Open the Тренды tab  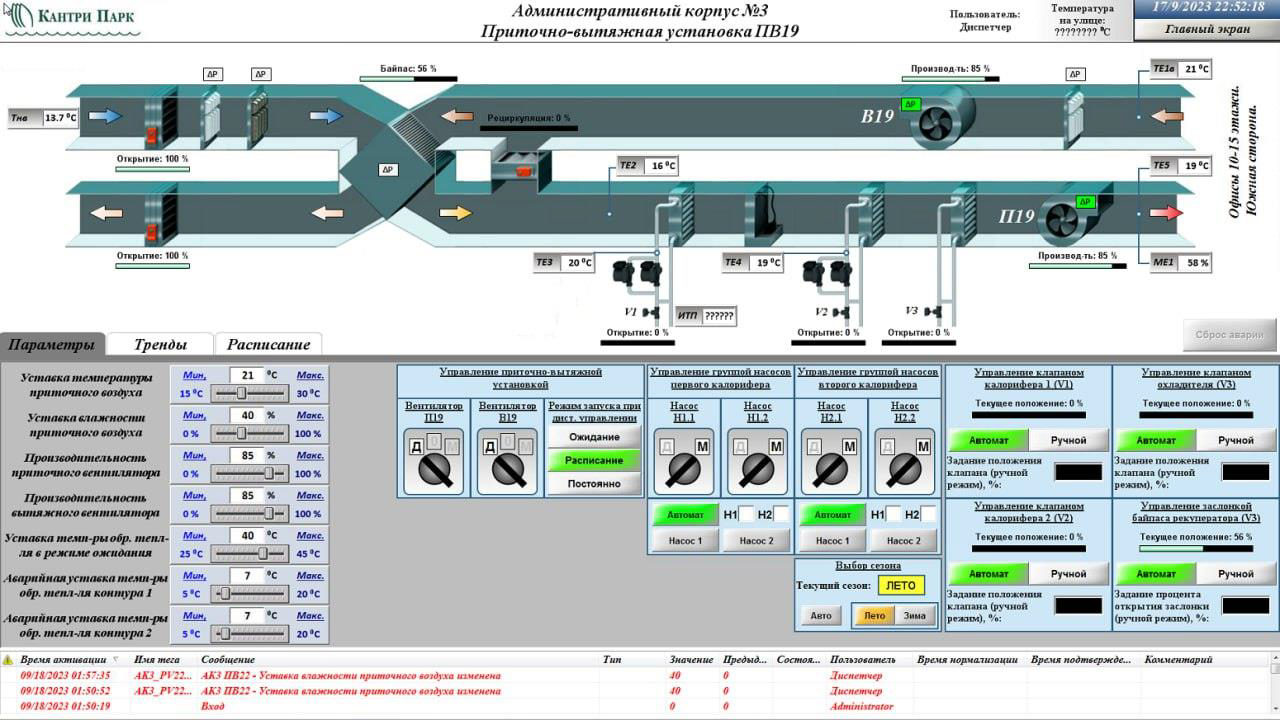(160, 345)
